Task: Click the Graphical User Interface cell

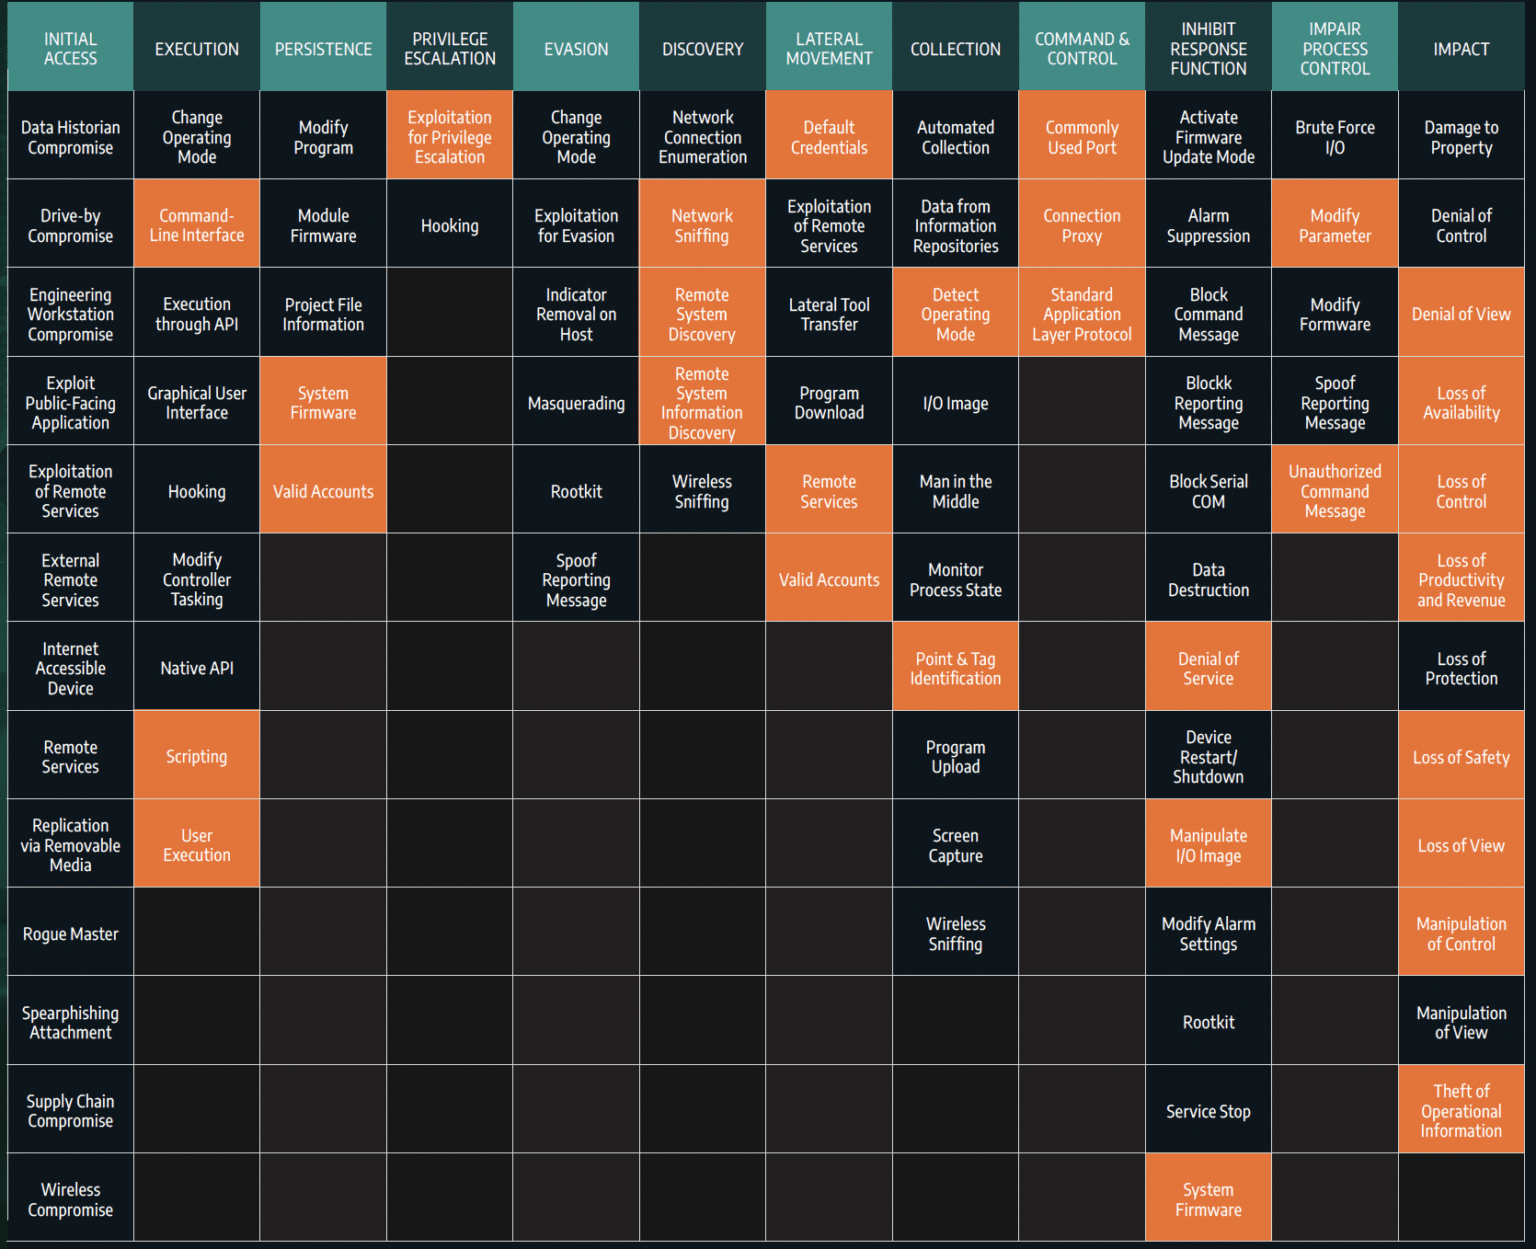Action: pyautogui.click(x=197, y=401)
